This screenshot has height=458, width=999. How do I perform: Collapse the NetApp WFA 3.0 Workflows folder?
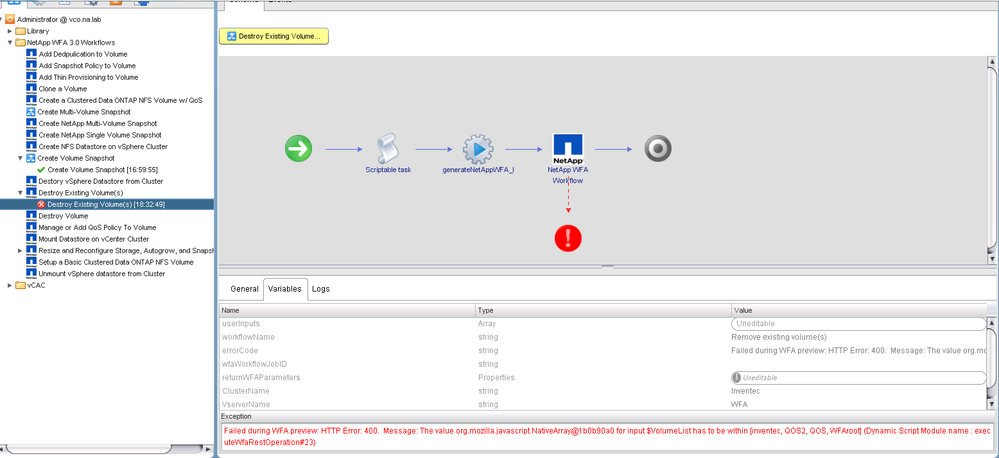[10, 43]
